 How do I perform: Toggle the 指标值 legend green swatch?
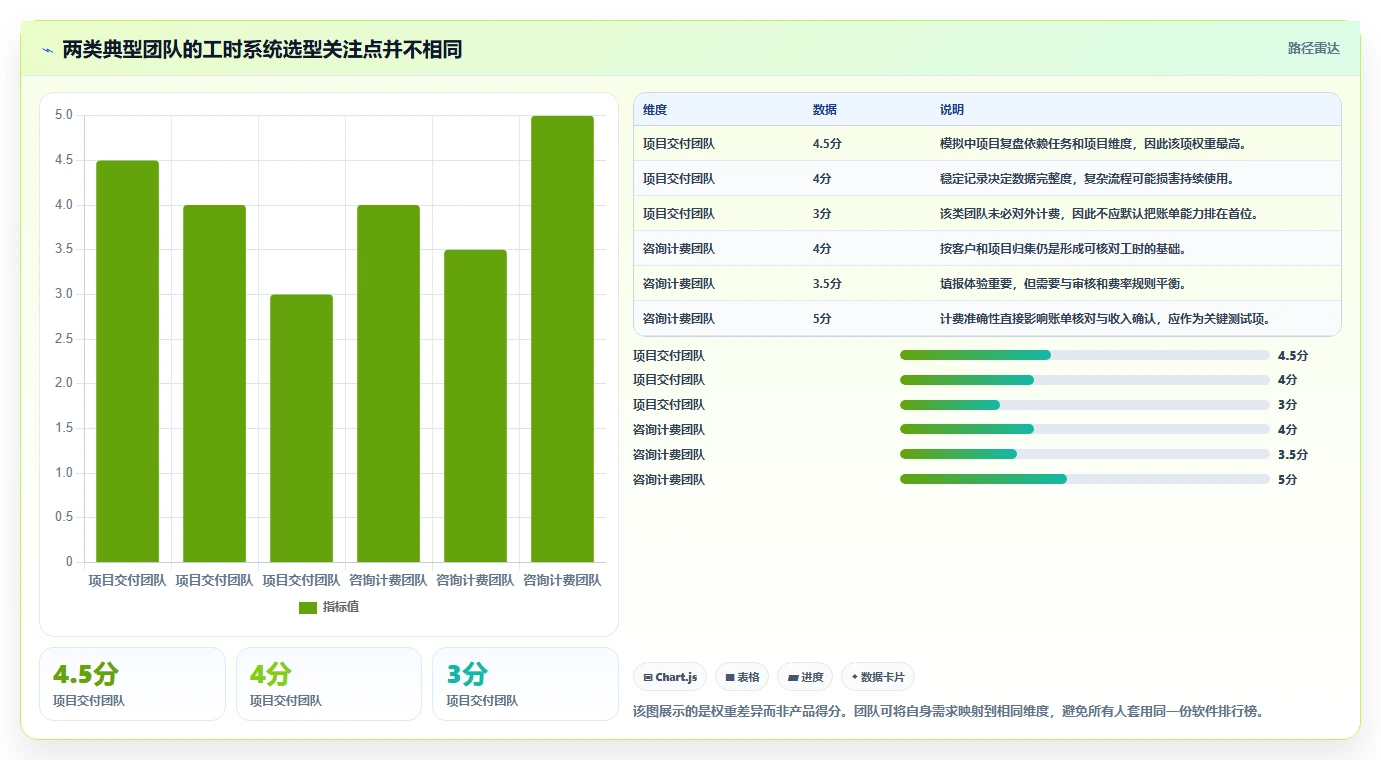tap(308, 607)
